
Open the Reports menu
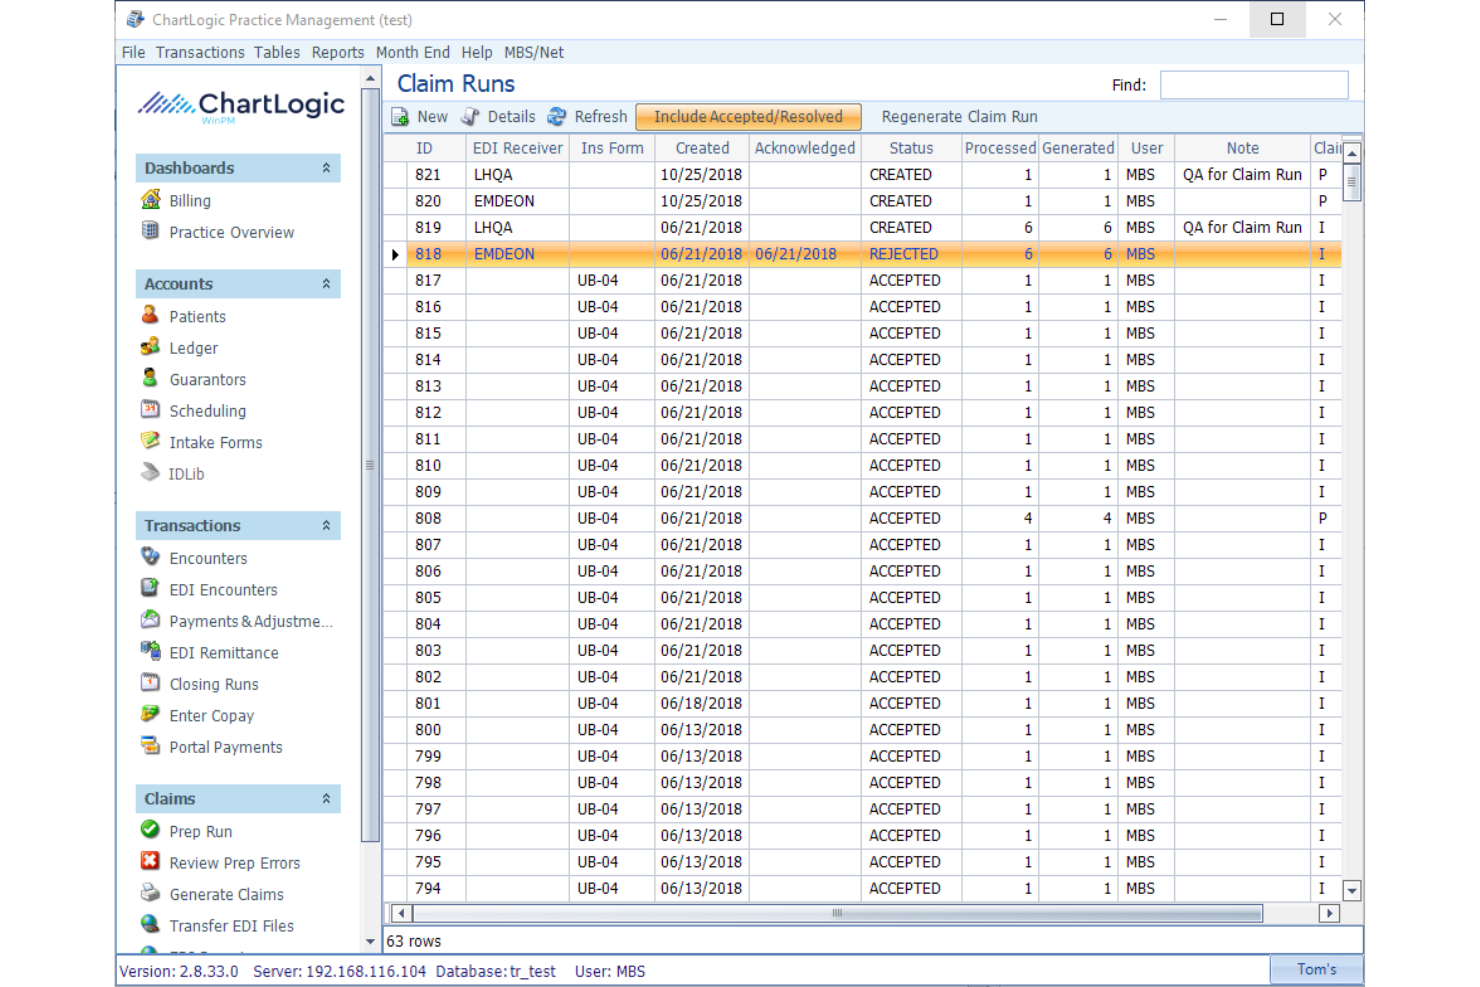tap(337, 52)
